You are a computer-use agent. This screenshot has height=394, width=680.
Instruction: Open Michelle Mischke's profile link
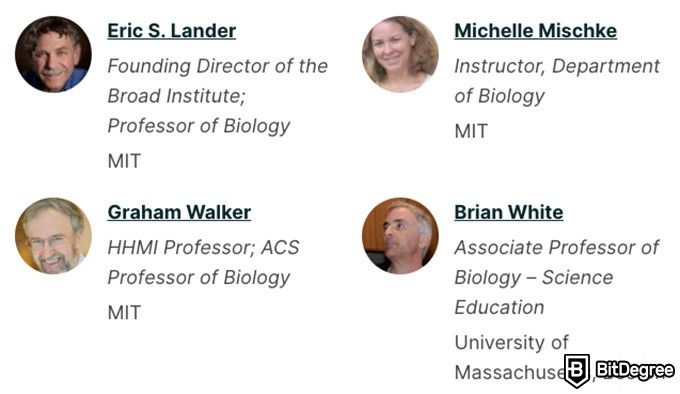click(x=536, y=31)
